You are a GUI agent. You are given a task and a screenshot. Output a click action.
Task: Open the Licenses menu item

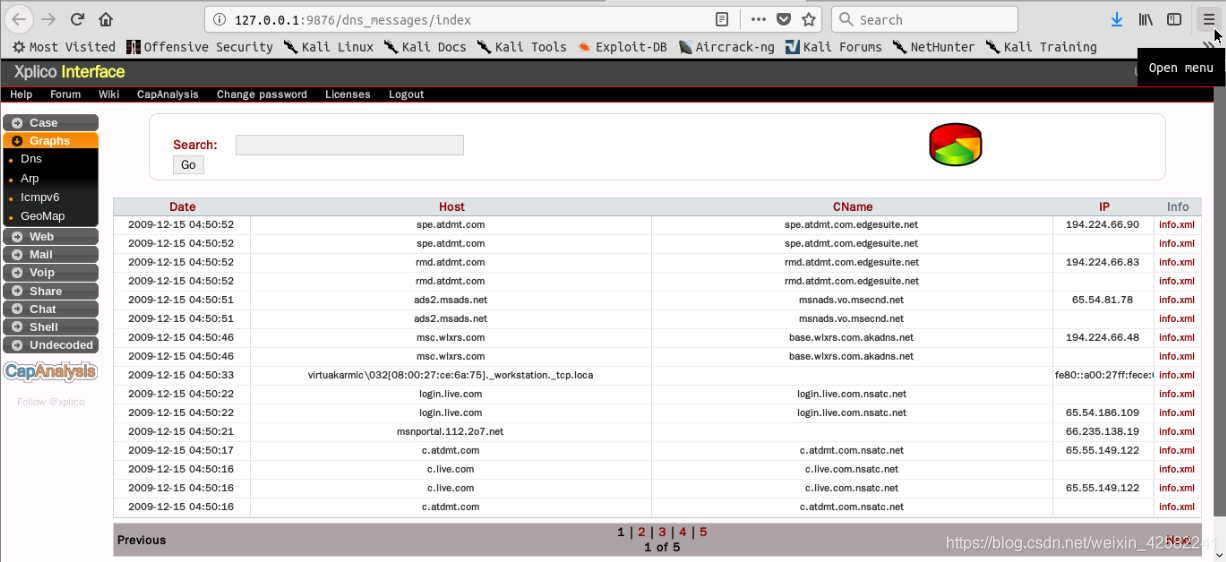pos(348,94)
